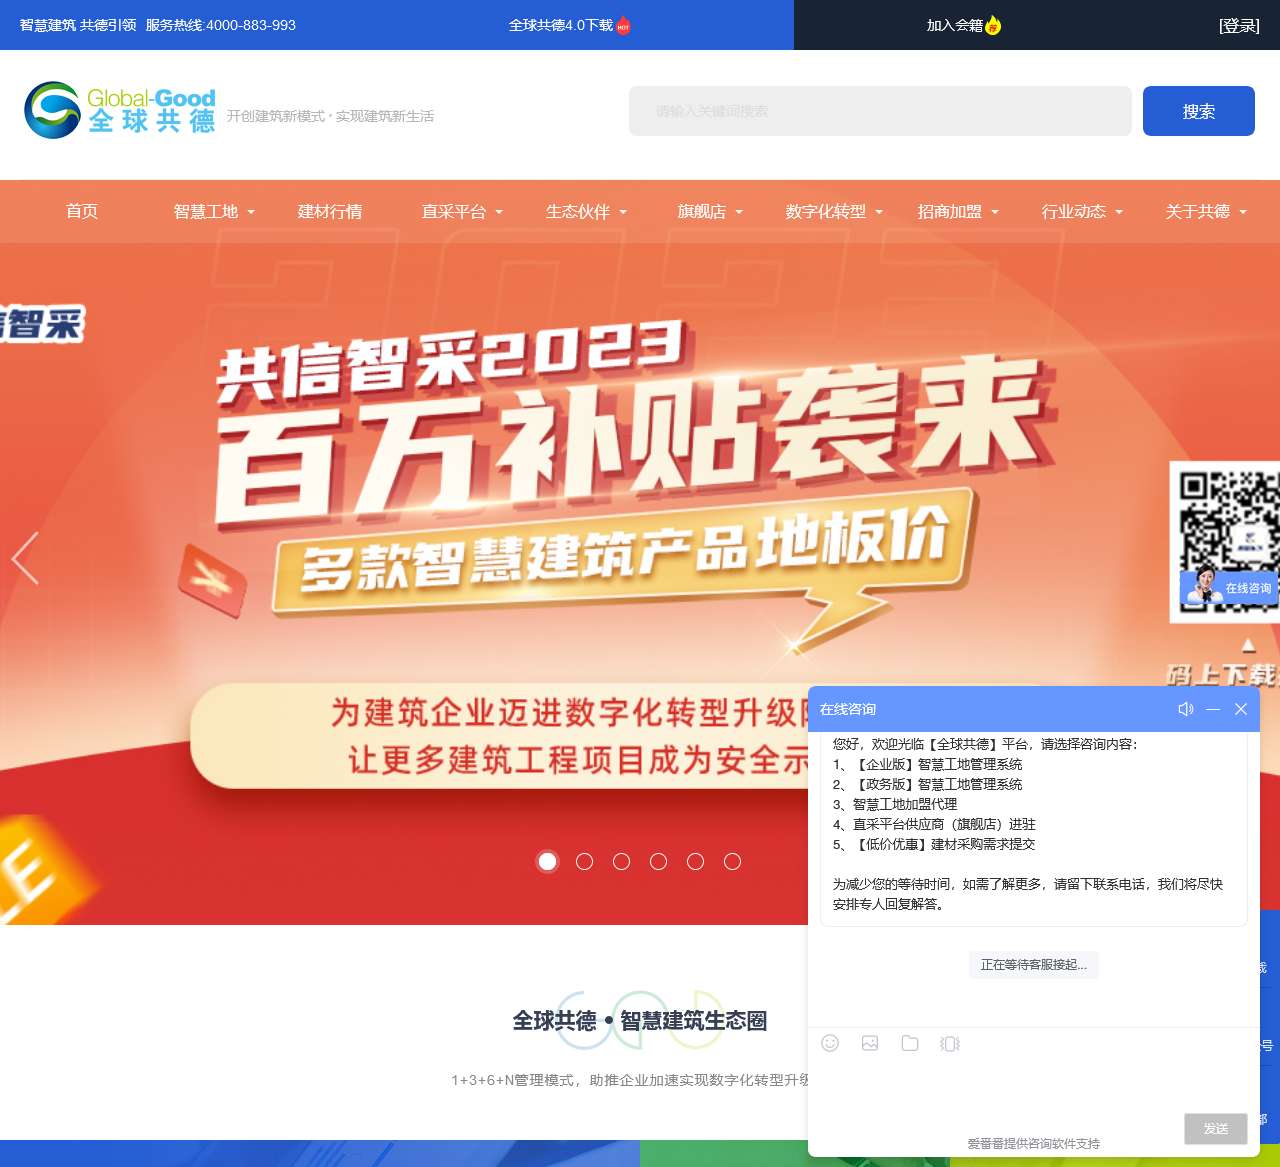Image resolution: width=1280 pixels, height=1167 pixels.
Task: Click the [登录] link
Action: (1239, 26)
